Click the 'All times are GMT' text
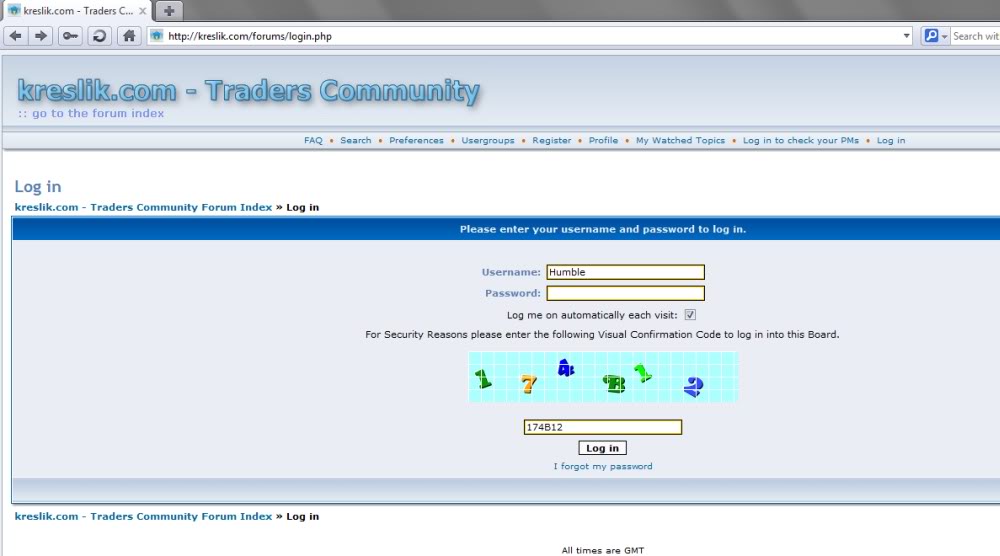This screenshot has width=1000, height=556. [603, 550]
